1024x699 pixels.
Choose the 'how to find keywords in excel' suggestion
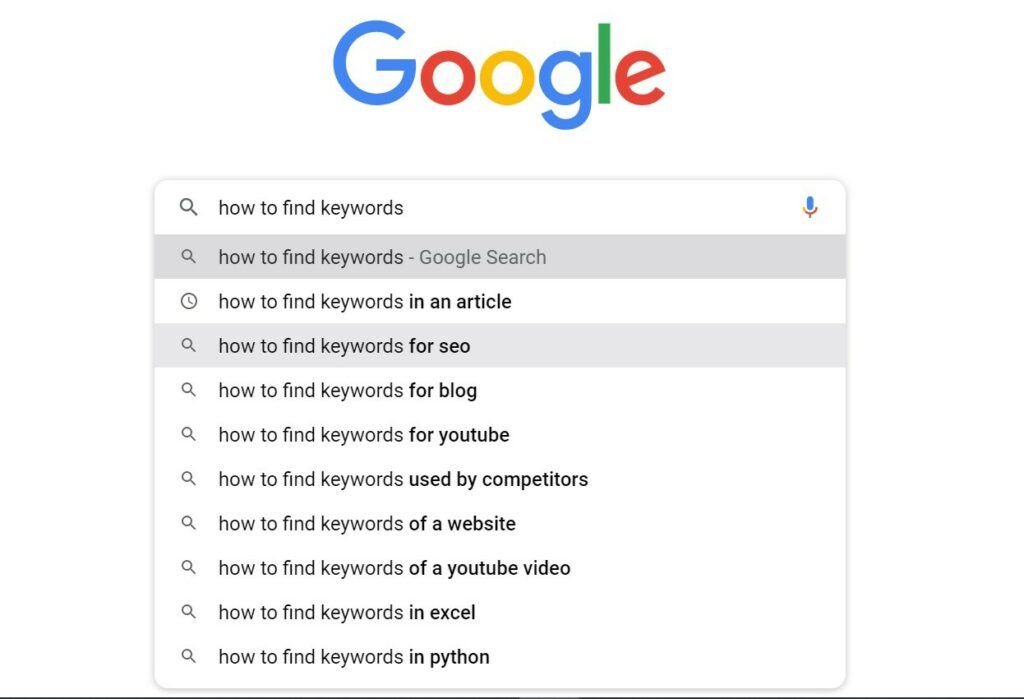tap(347, 612)
